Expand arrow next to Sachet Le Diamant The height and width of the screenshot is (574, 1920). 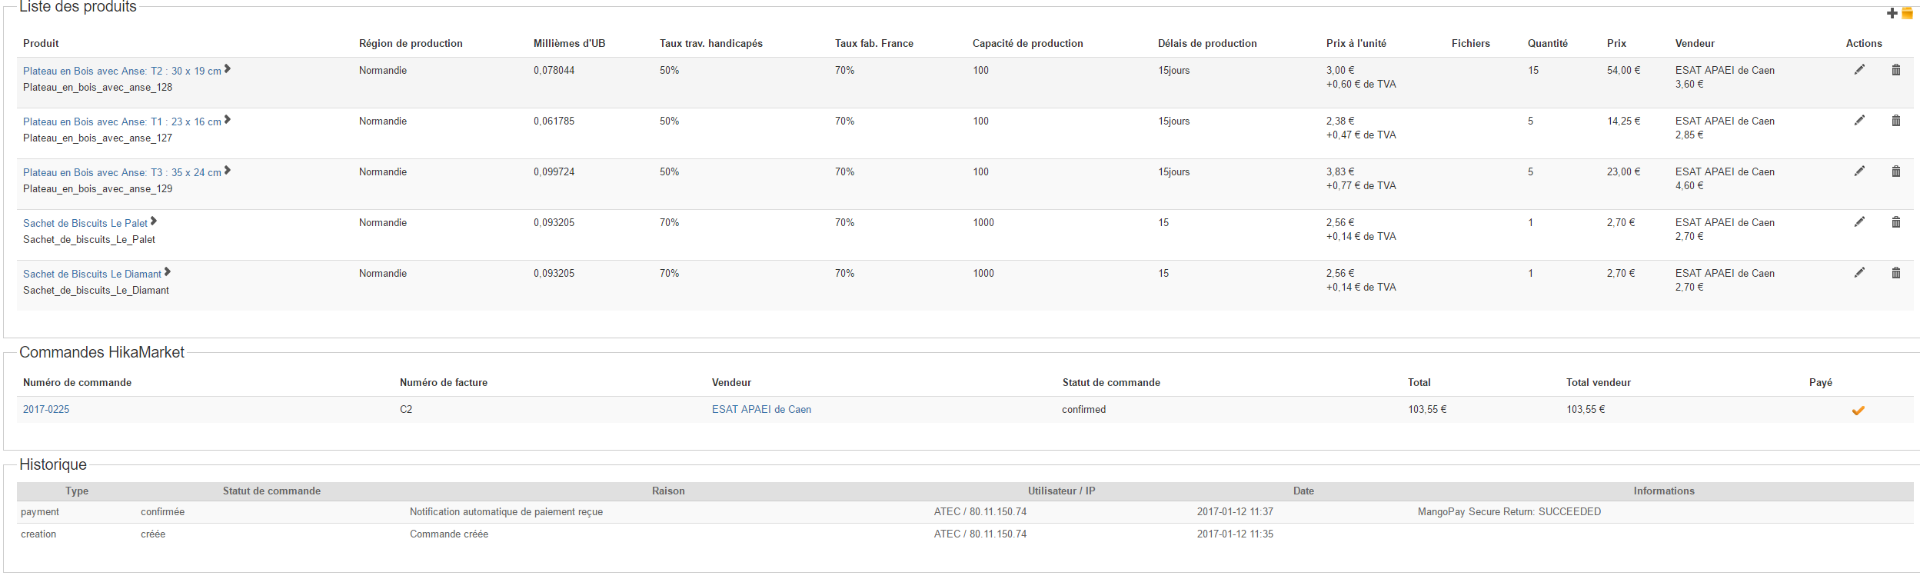coord(167,272)
